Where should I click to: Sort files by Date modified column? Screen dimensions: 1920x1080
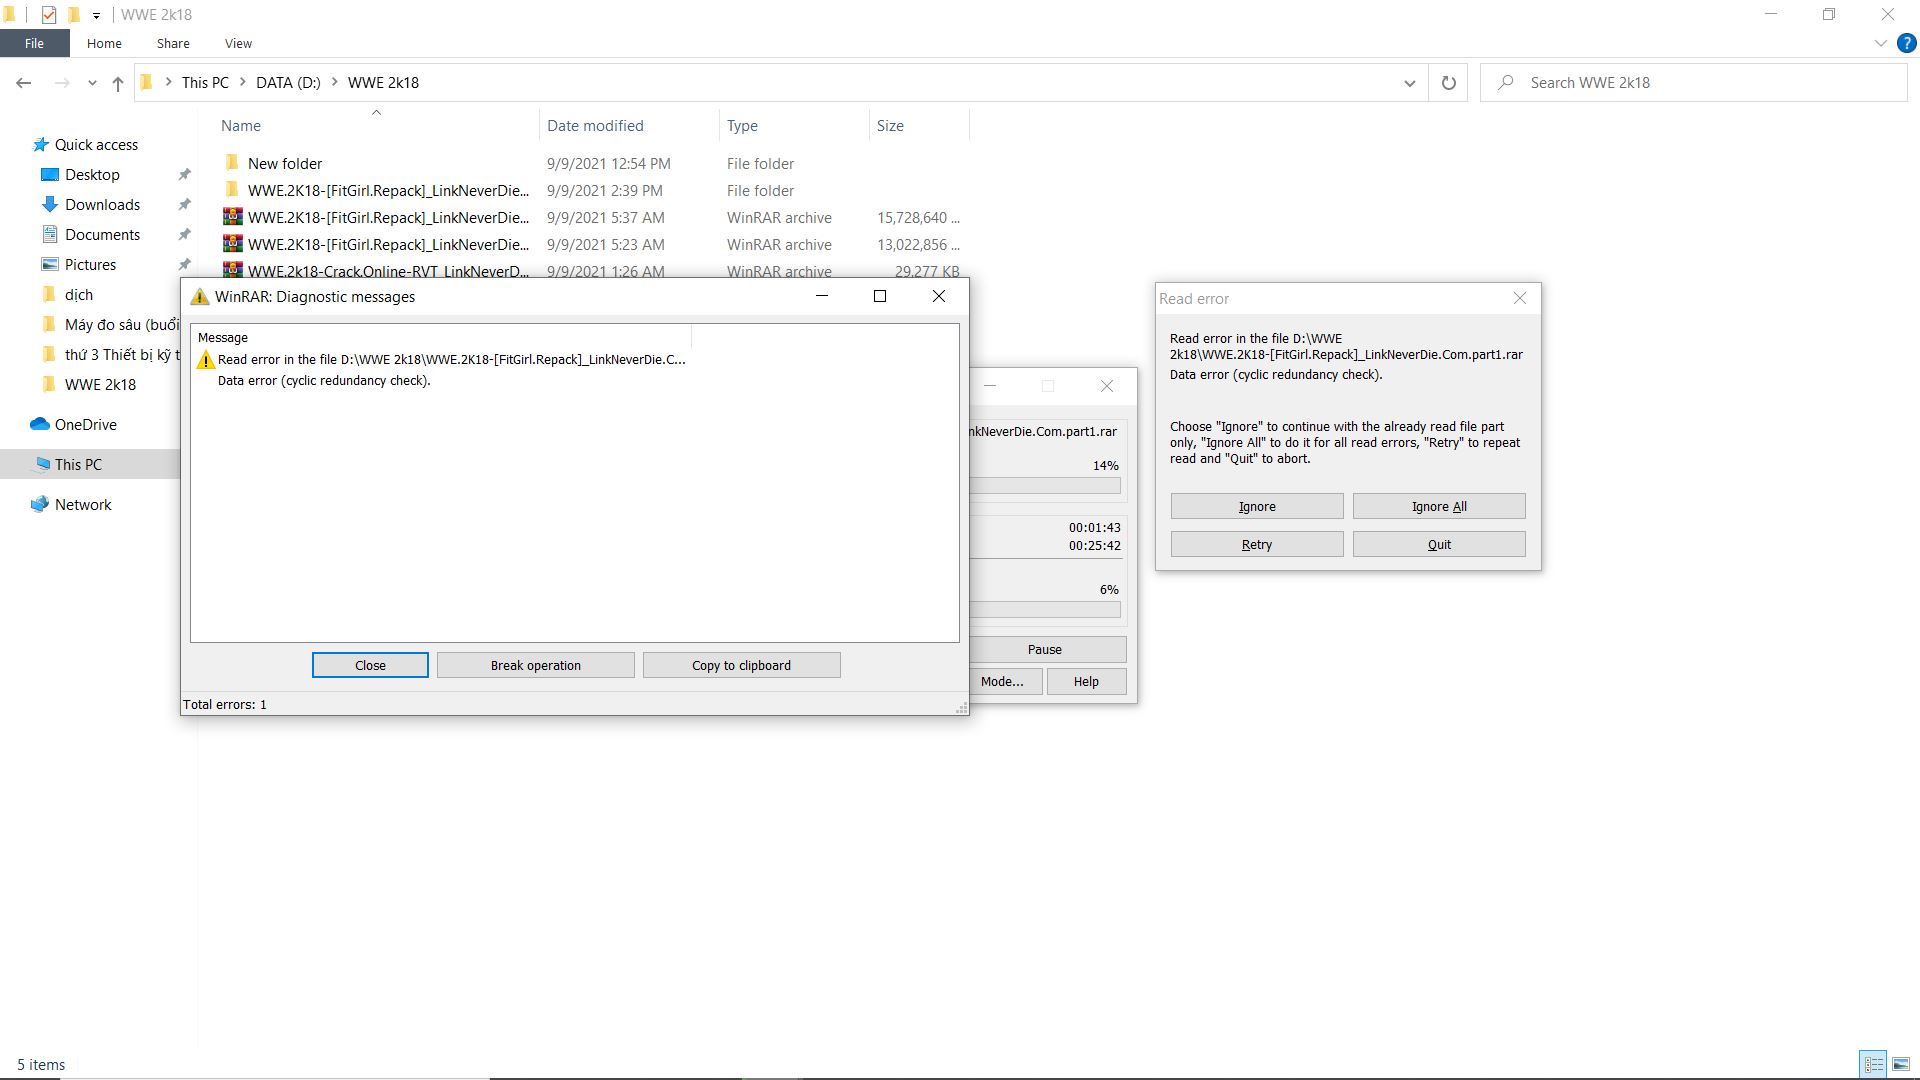click(595, 125)
